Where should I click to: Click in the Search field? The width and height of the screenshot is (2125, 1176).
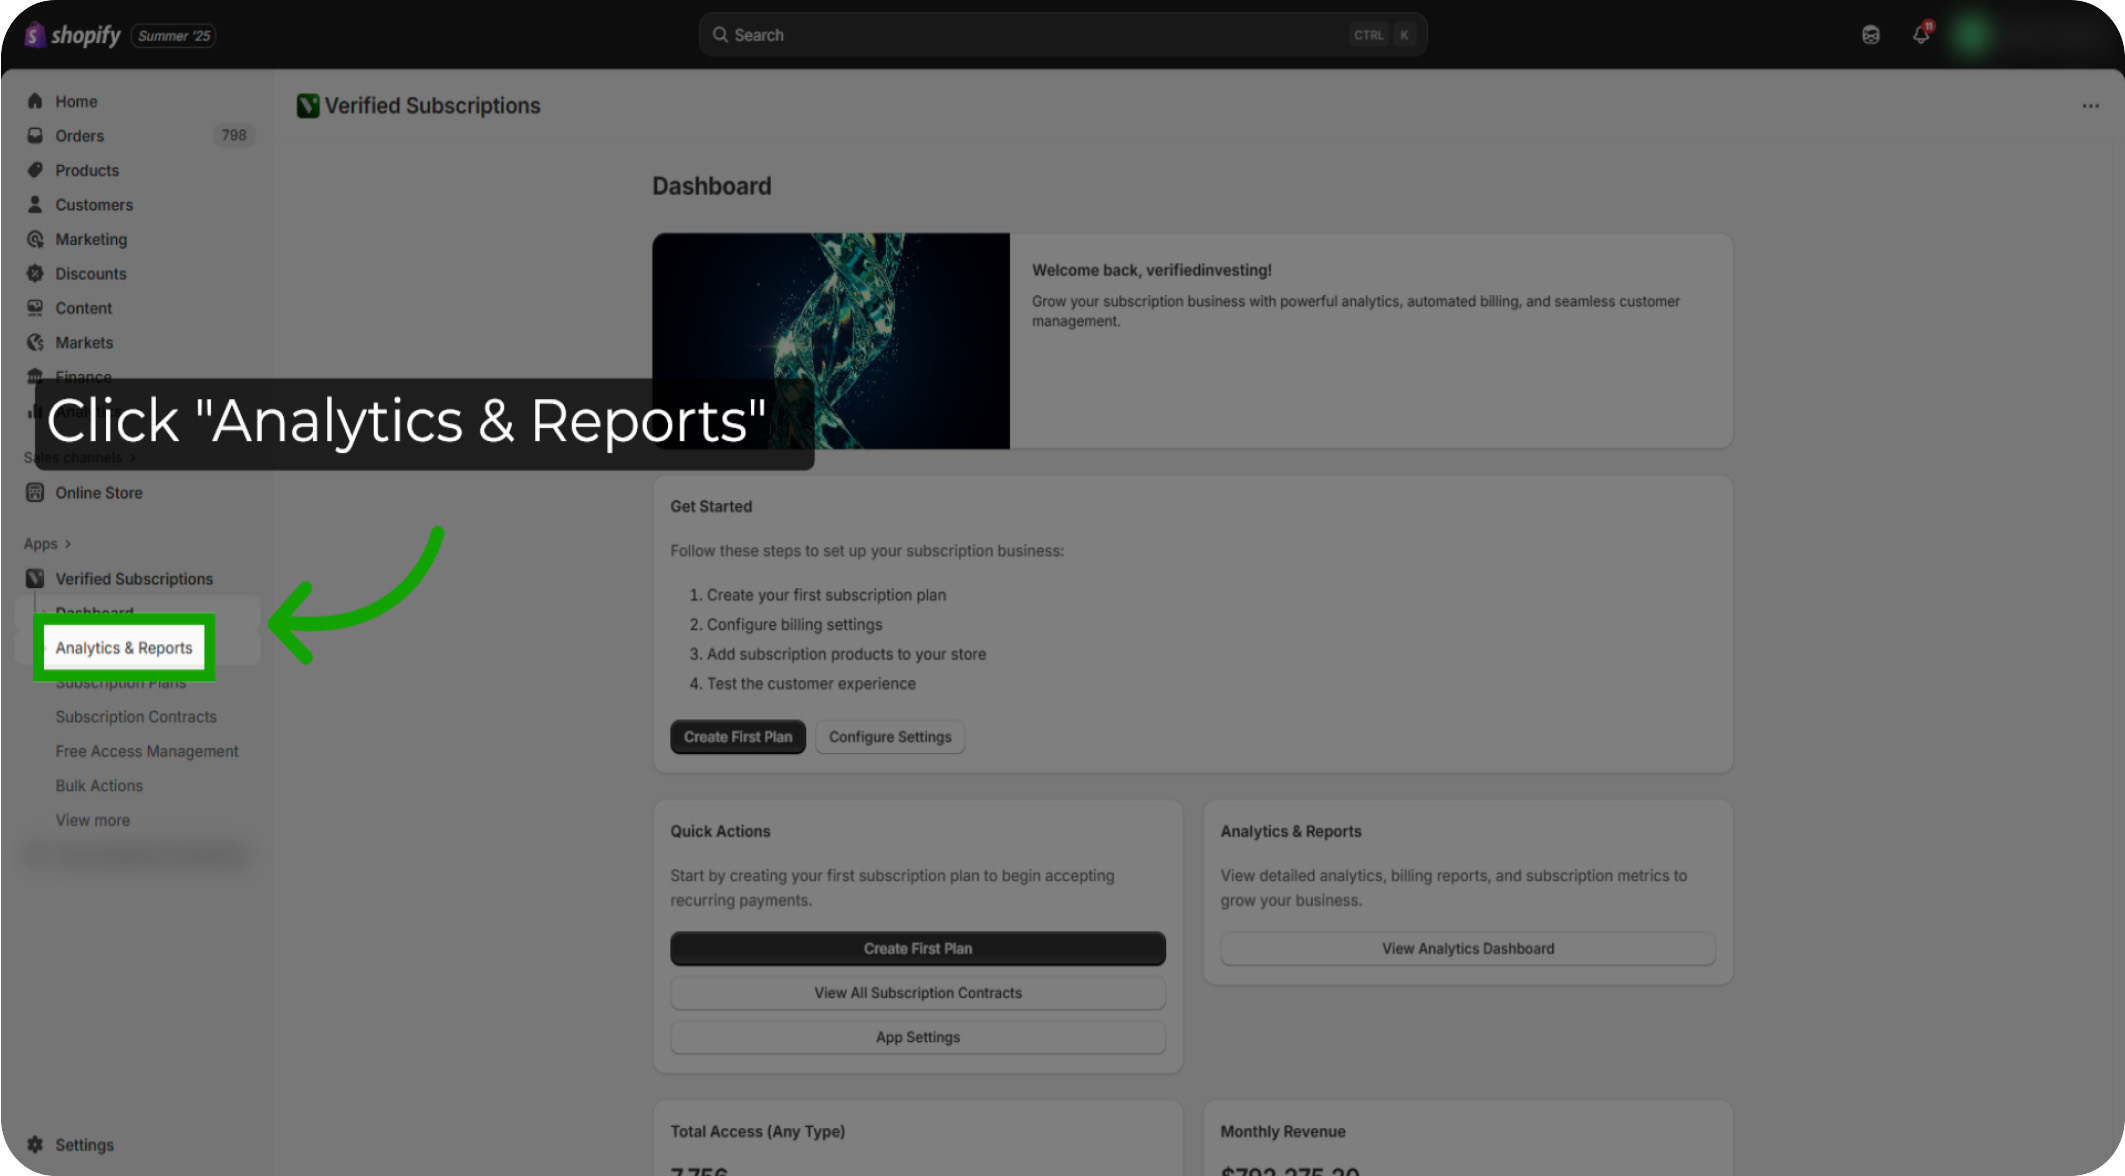(1063, 35)
